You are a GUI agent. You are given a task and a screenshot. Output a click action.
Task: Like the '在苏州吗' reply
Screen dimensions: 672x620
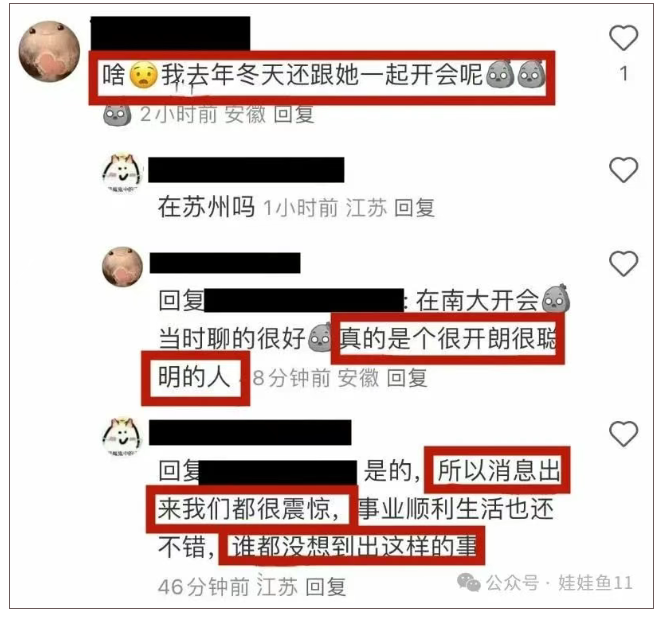(x=623, y=170)
